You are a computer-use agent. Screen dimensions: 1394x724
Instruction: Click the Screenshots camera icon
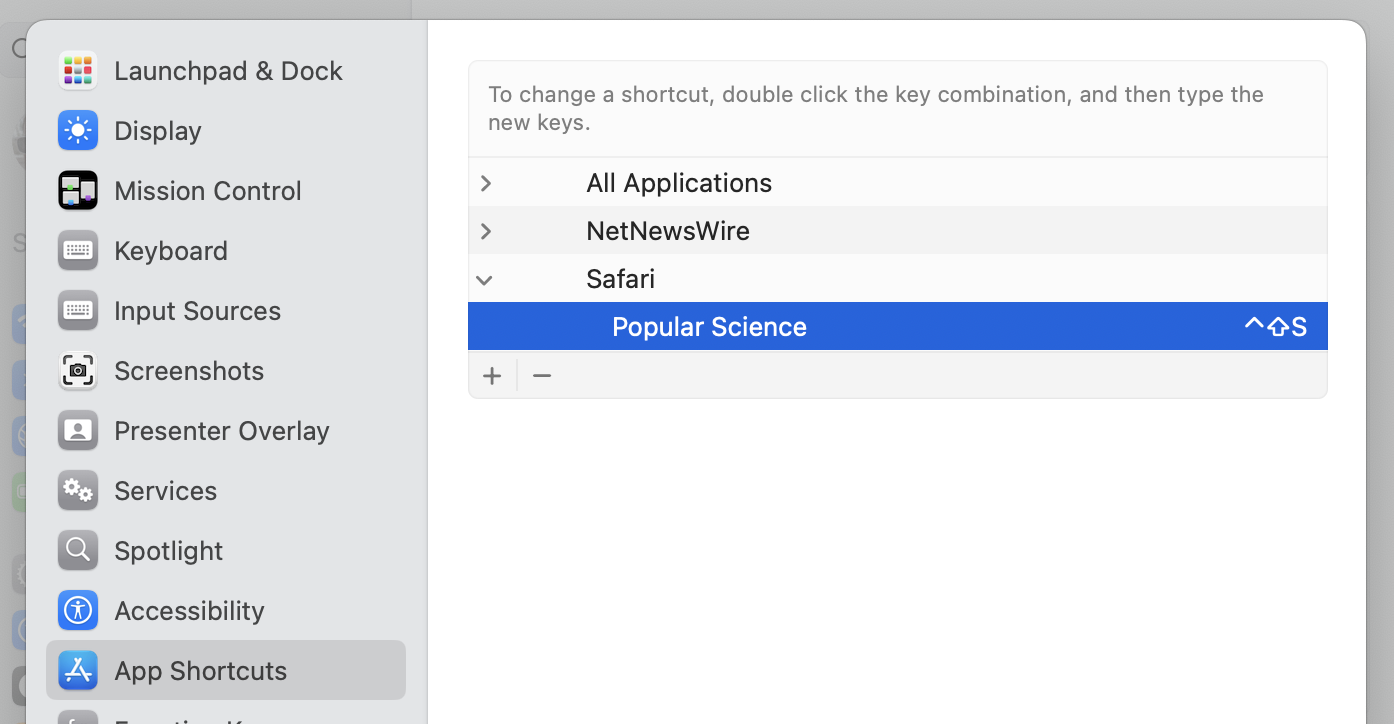[x=78, y=371]
